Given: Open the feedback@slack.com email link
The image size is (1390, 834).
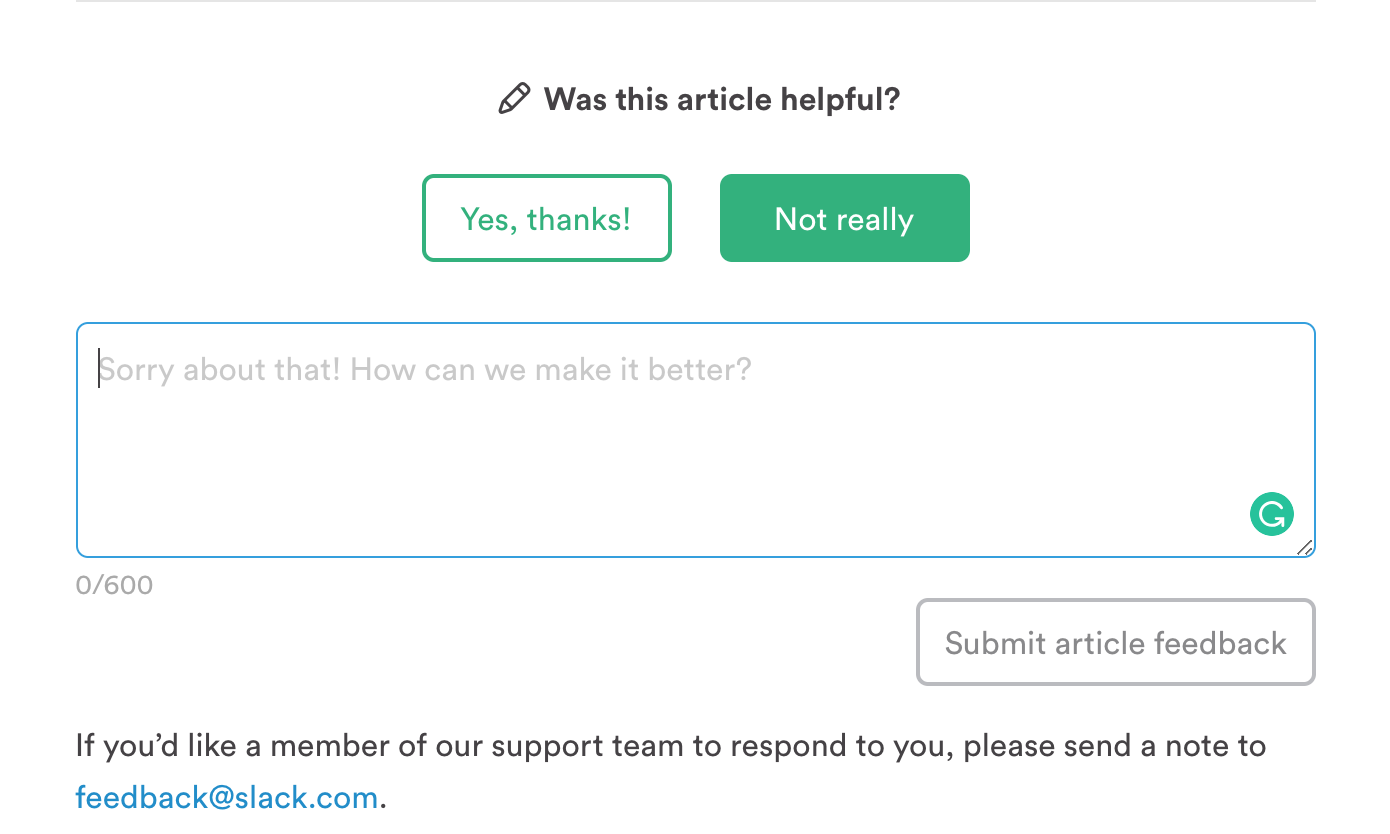Looking at the screenshot, I should point(227,797).
